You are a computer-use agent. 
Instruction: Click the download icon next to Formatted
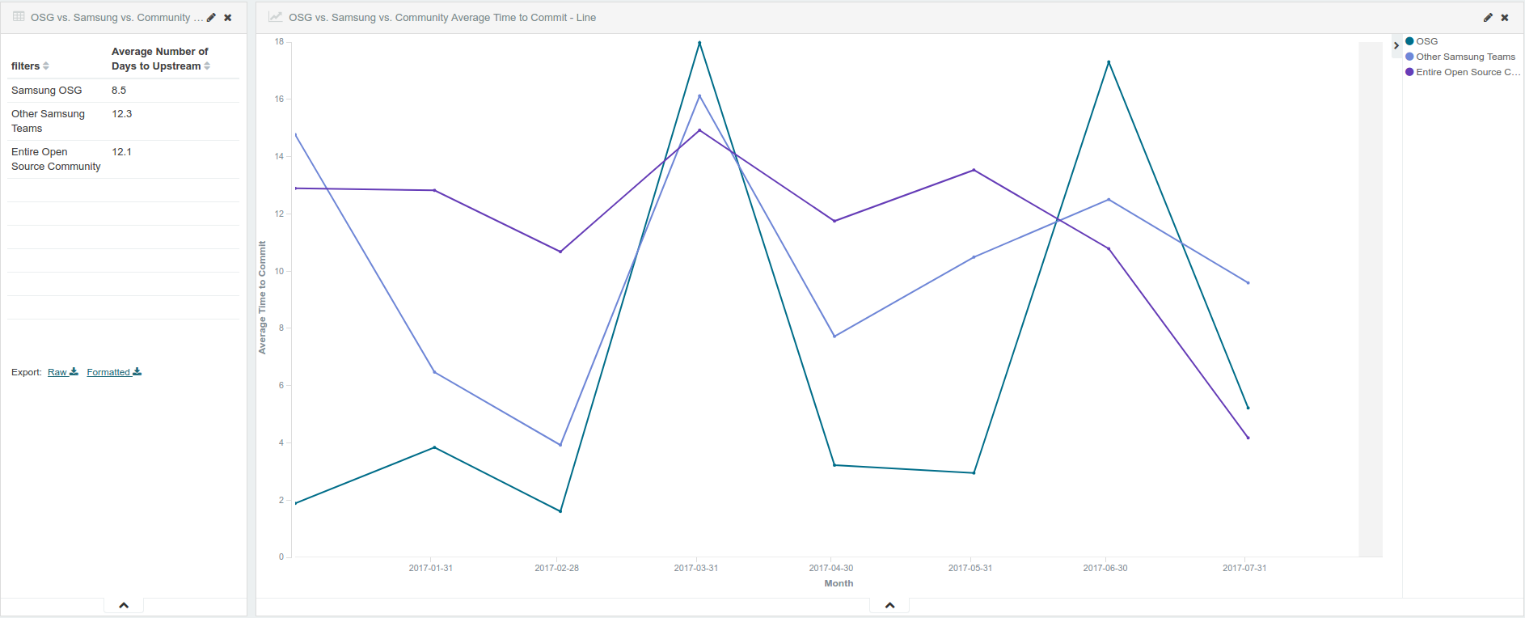pos(137,372)
